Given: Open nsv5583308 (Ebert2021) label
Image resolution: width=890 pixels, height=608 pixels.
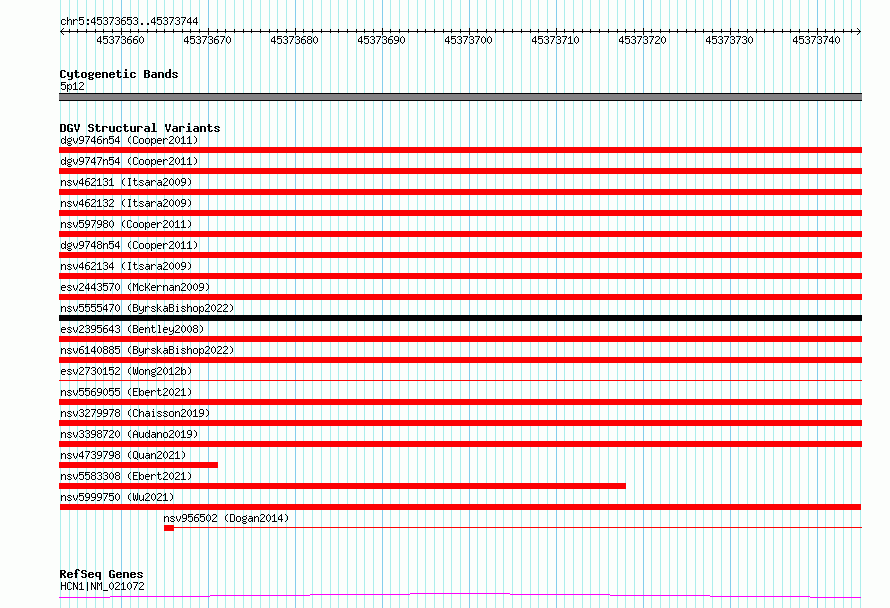Looking at the screenshot, I should tap(126, 476).
